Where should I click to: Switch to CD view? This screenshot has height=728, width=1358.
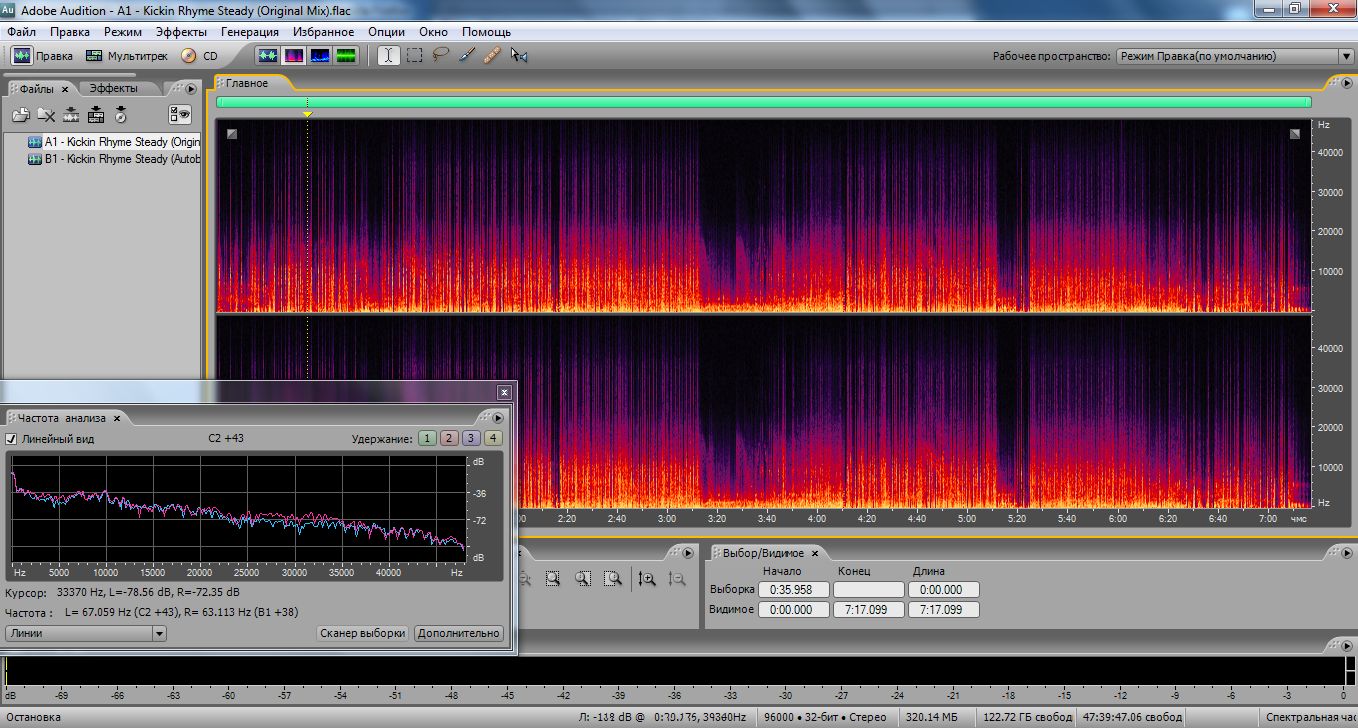click(199, 56)
